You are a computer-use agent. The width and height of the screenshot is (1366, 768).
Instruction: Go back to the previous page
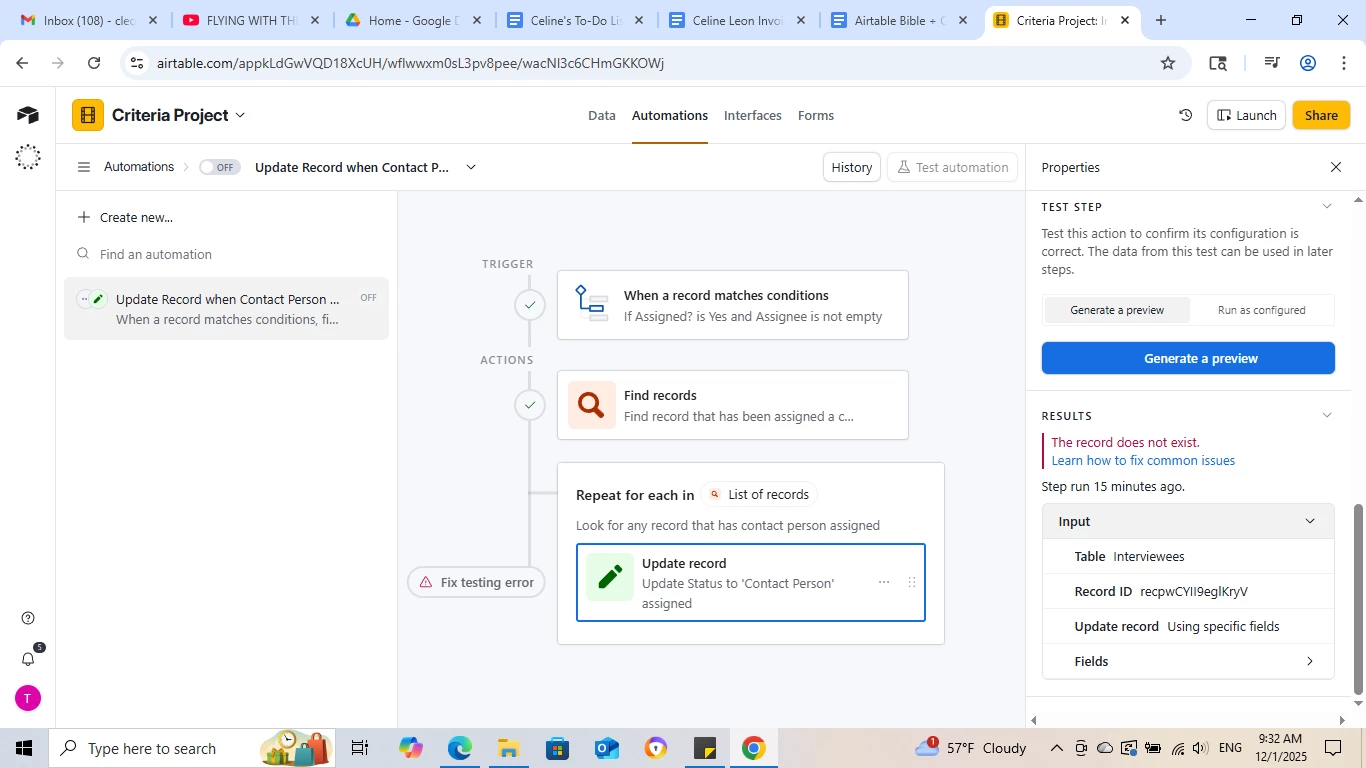click(22, 63)
